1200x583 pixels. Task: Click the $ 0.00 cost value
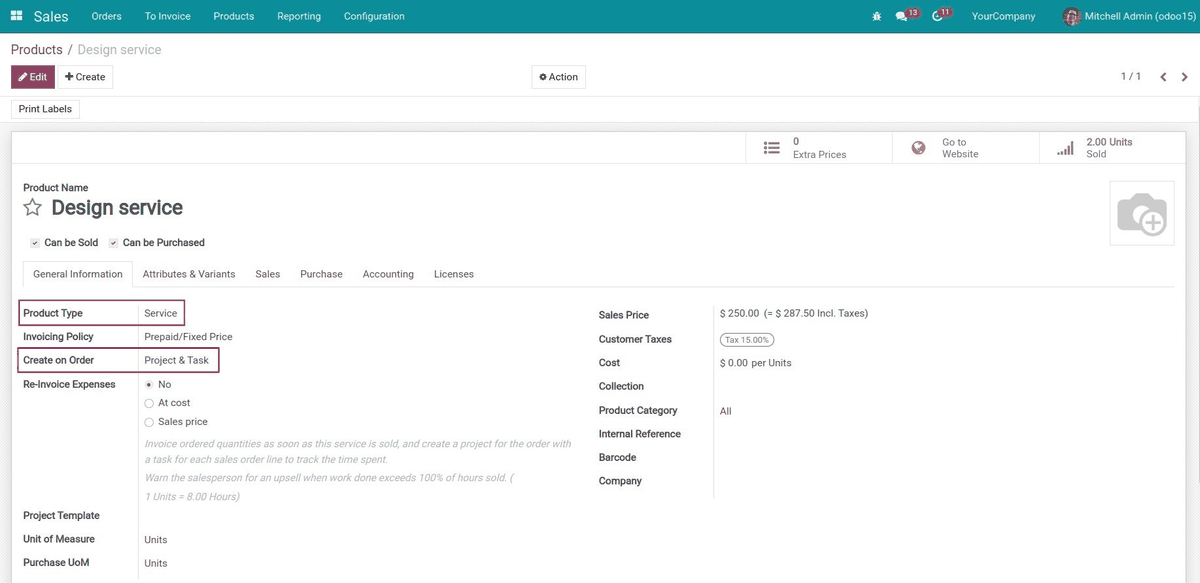(x=733, y=363)
